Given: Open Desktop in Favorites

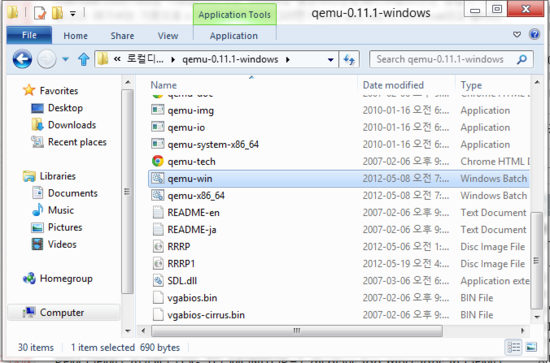Looking at the screenshot, I should click(65, 108).
